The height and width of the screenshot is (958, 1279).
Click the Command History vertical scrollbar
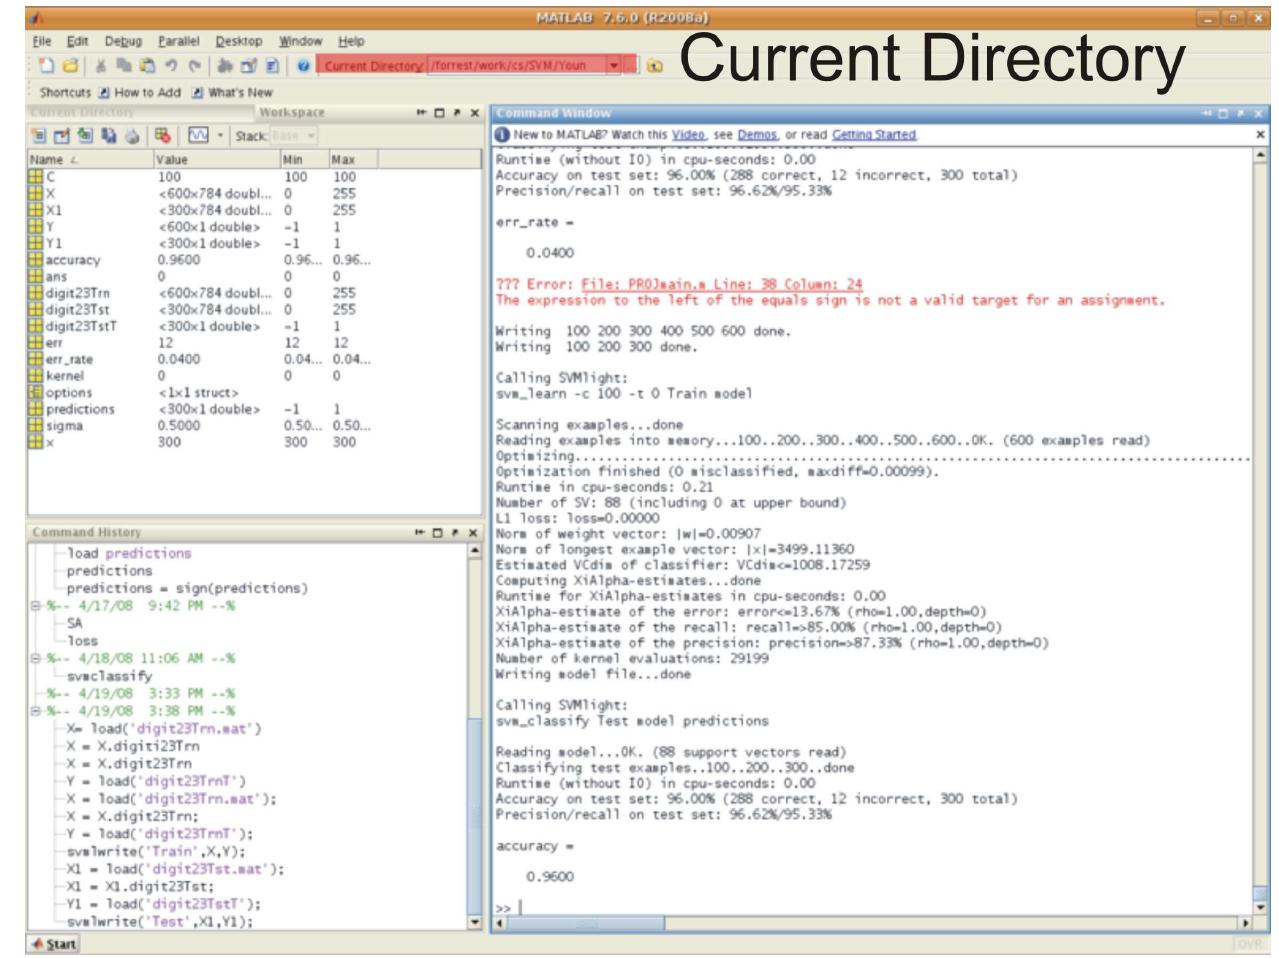pos(474,736)
